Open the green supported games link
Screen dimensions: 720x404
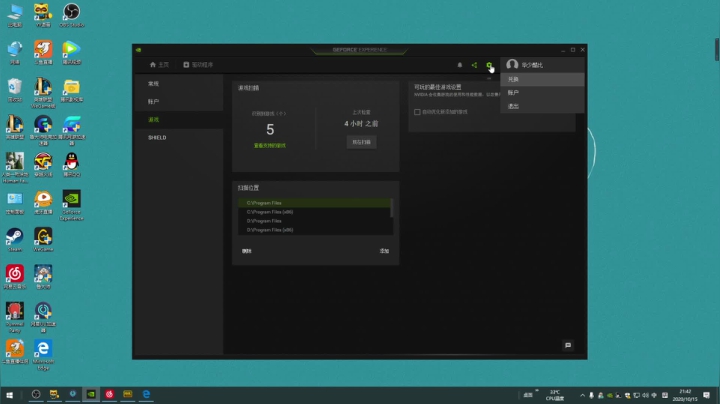pyautogui.click(x=270, y=146)
